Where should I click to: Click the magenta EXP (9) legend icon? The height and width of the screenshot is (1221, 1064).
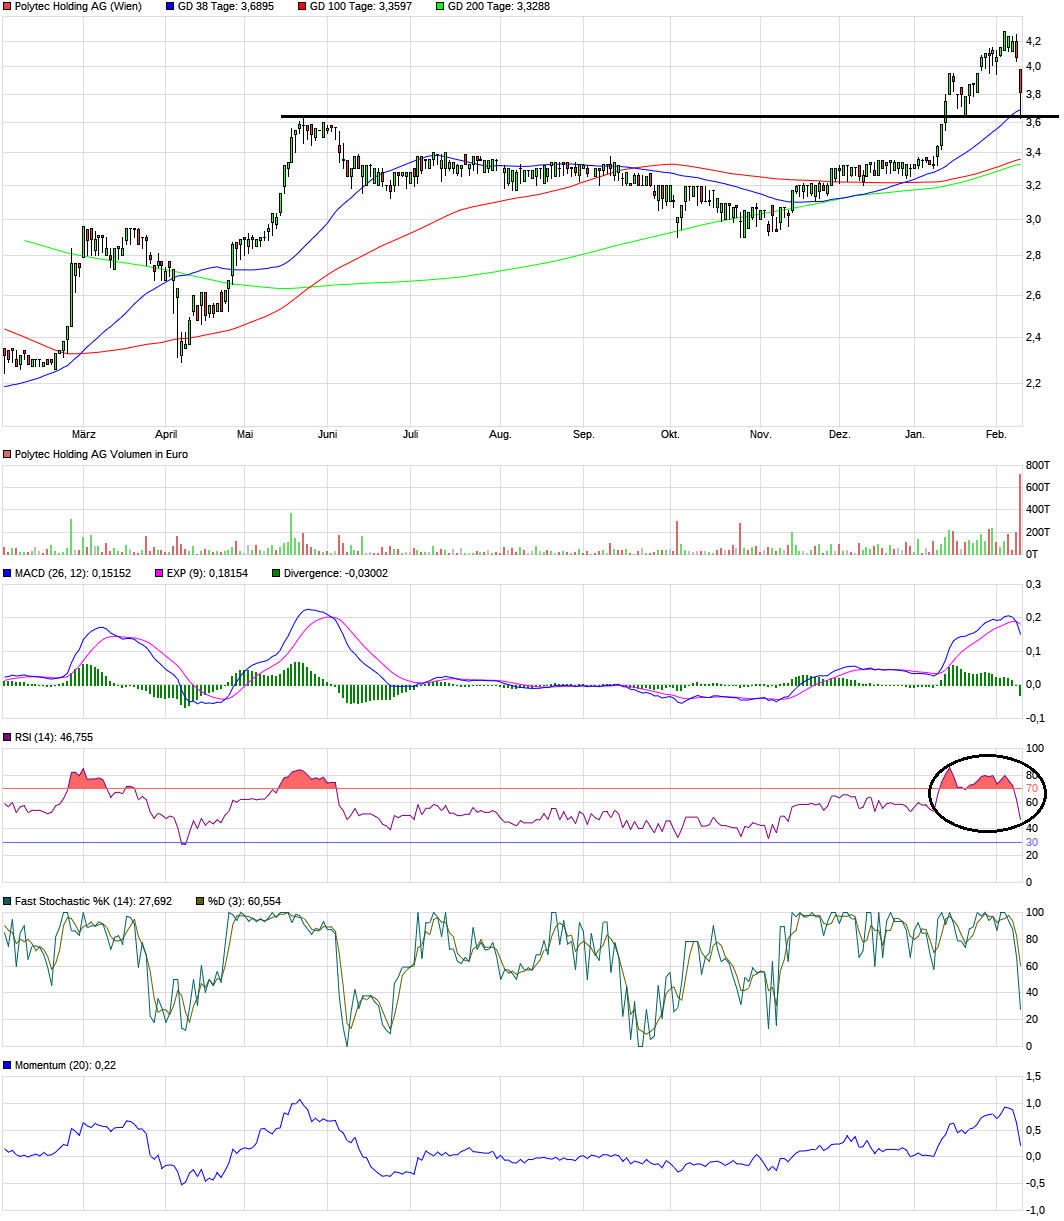pyautogui.click(x=160, y=574)
